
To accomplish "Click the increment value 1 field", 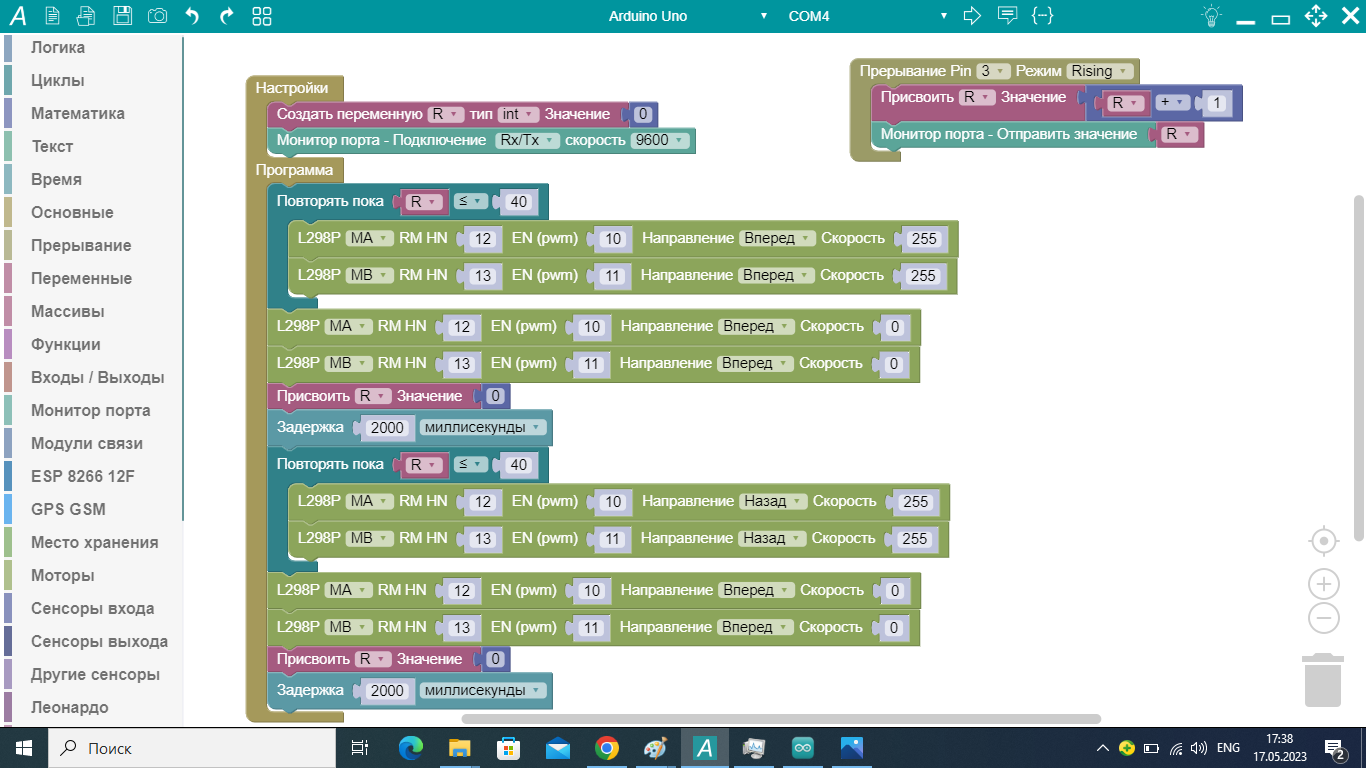I will pyautogui.click(x=1215, y=103).
